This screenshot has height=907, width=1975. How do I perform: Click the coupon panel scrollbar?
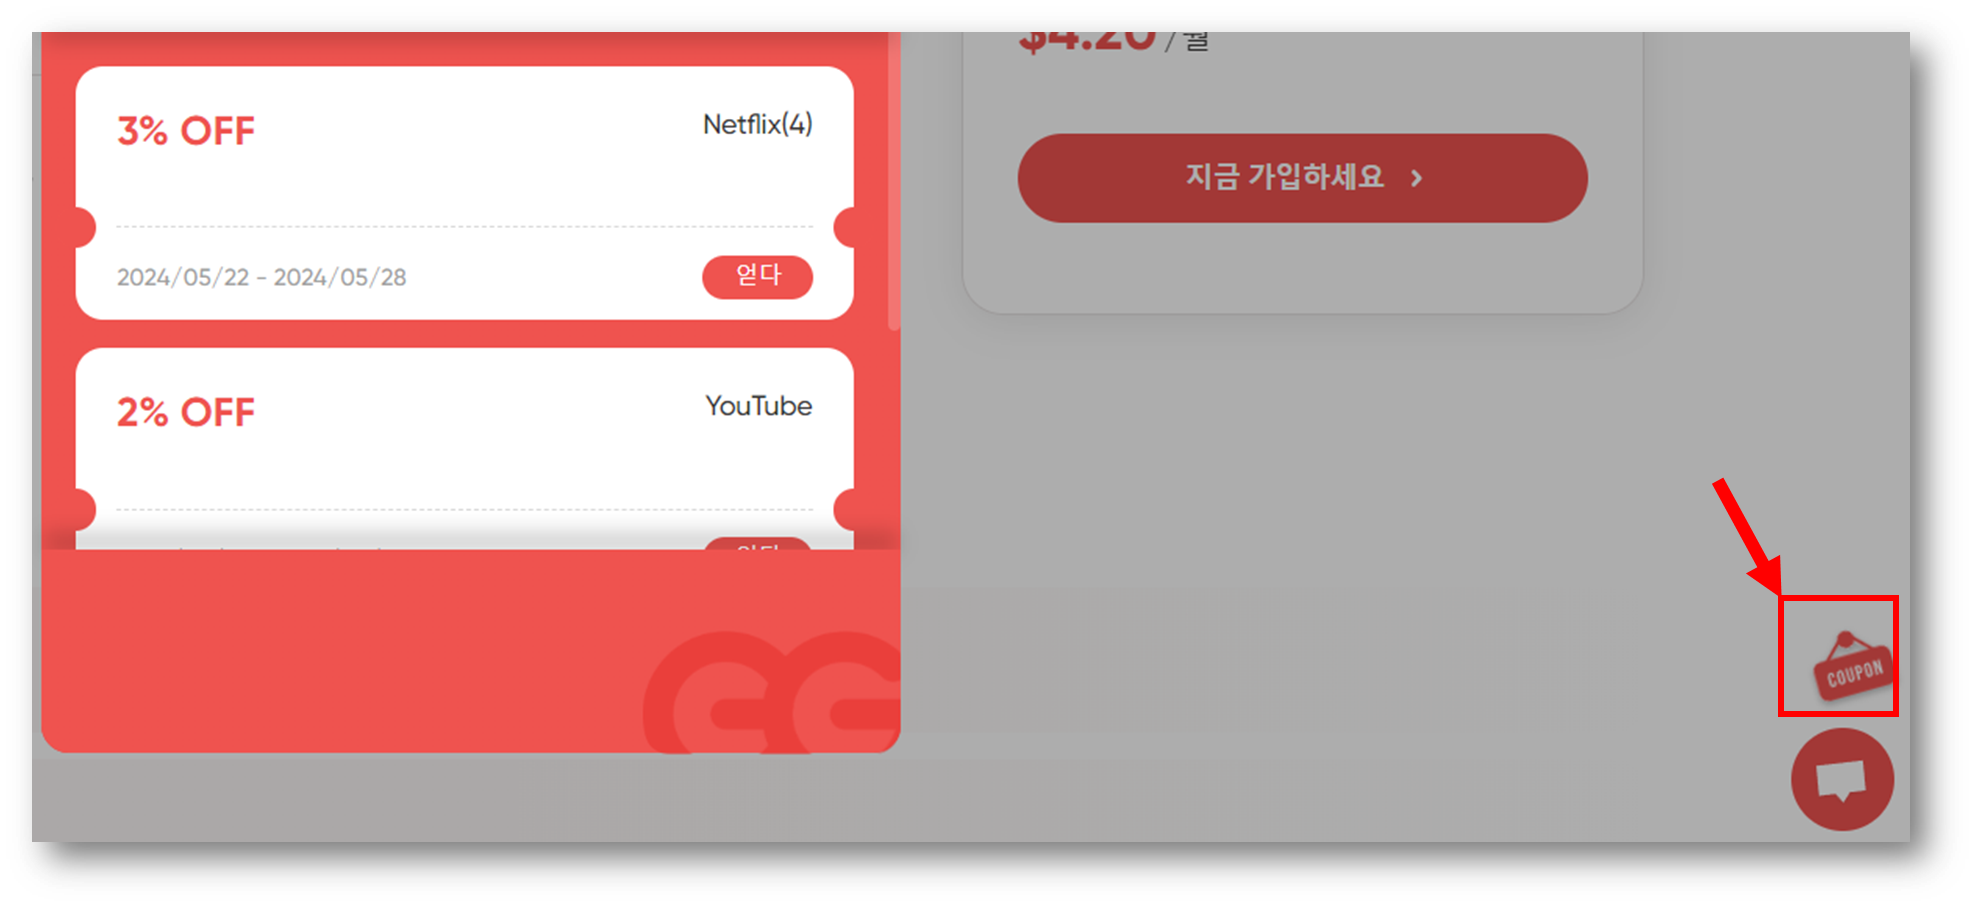(893, 181)
